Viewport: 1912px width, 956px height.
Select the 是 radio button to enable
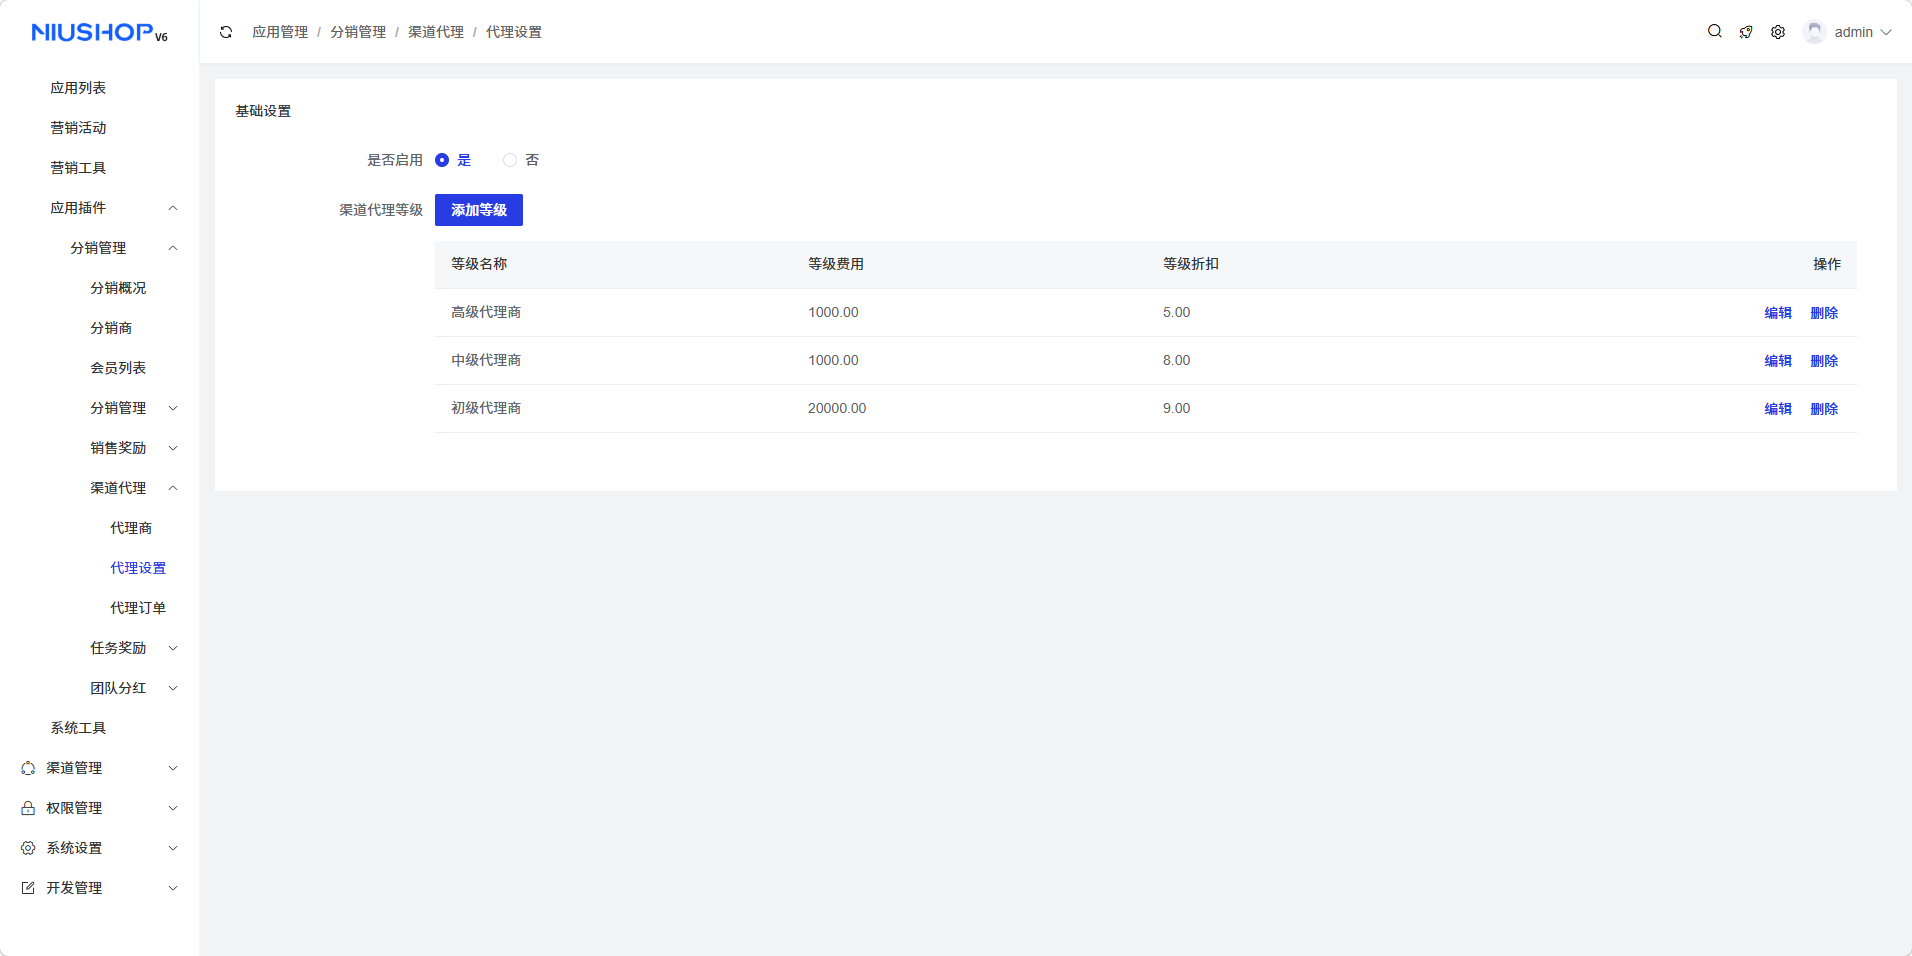click(442, 160)
